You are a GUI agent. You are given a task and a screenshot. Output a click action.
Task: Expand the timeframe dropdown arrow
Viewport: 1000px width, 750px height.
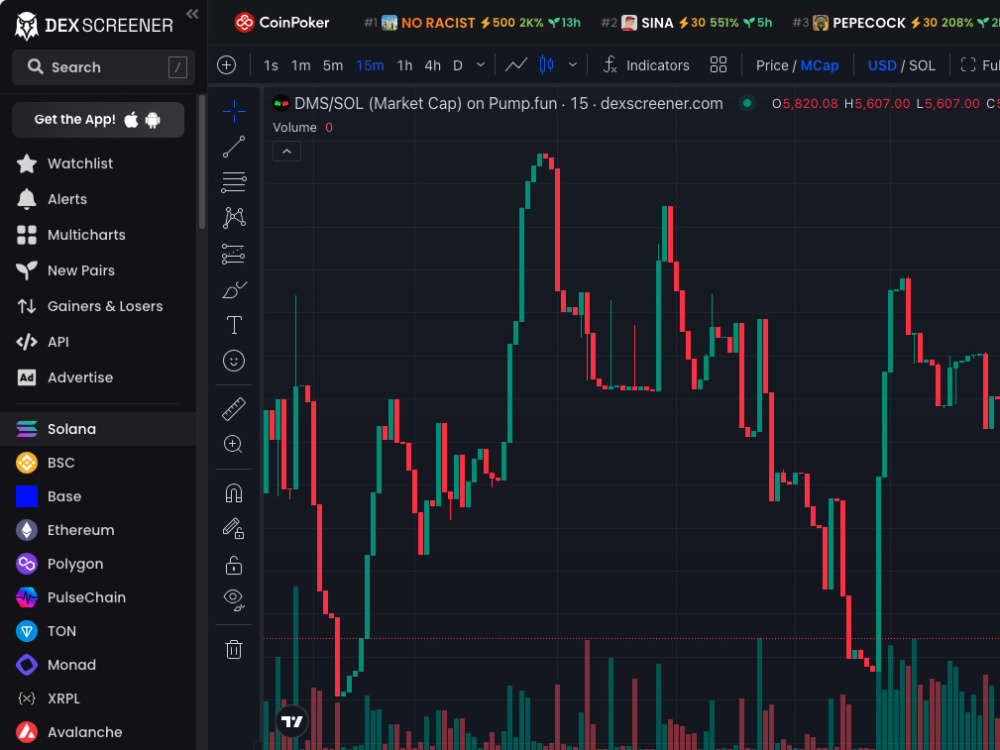[x=481, y=65]
